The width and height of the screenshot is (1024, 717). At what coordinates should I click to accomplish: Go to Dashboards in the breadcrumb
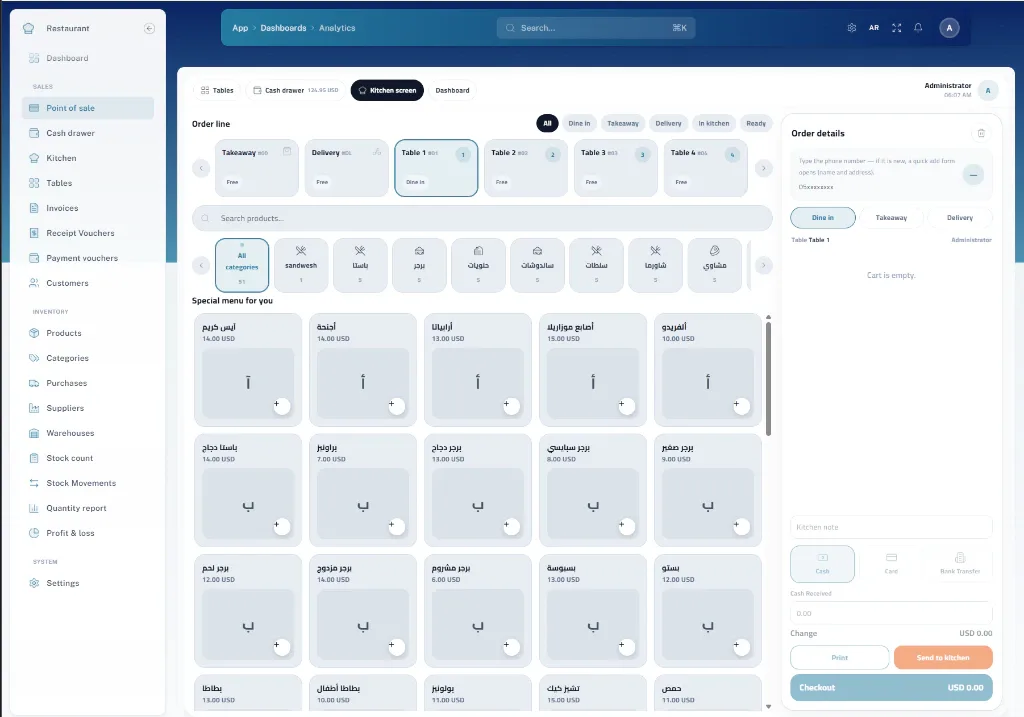pos(283,28)
